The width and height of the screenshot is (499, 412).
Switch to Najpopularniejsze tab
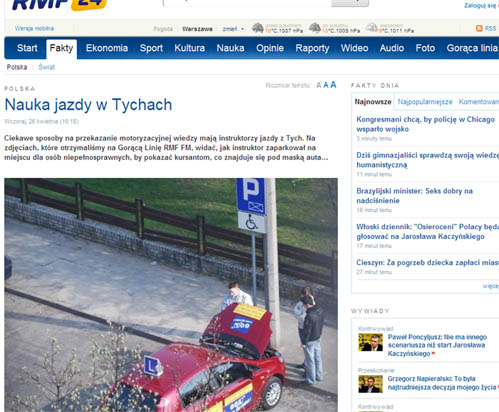425,102
